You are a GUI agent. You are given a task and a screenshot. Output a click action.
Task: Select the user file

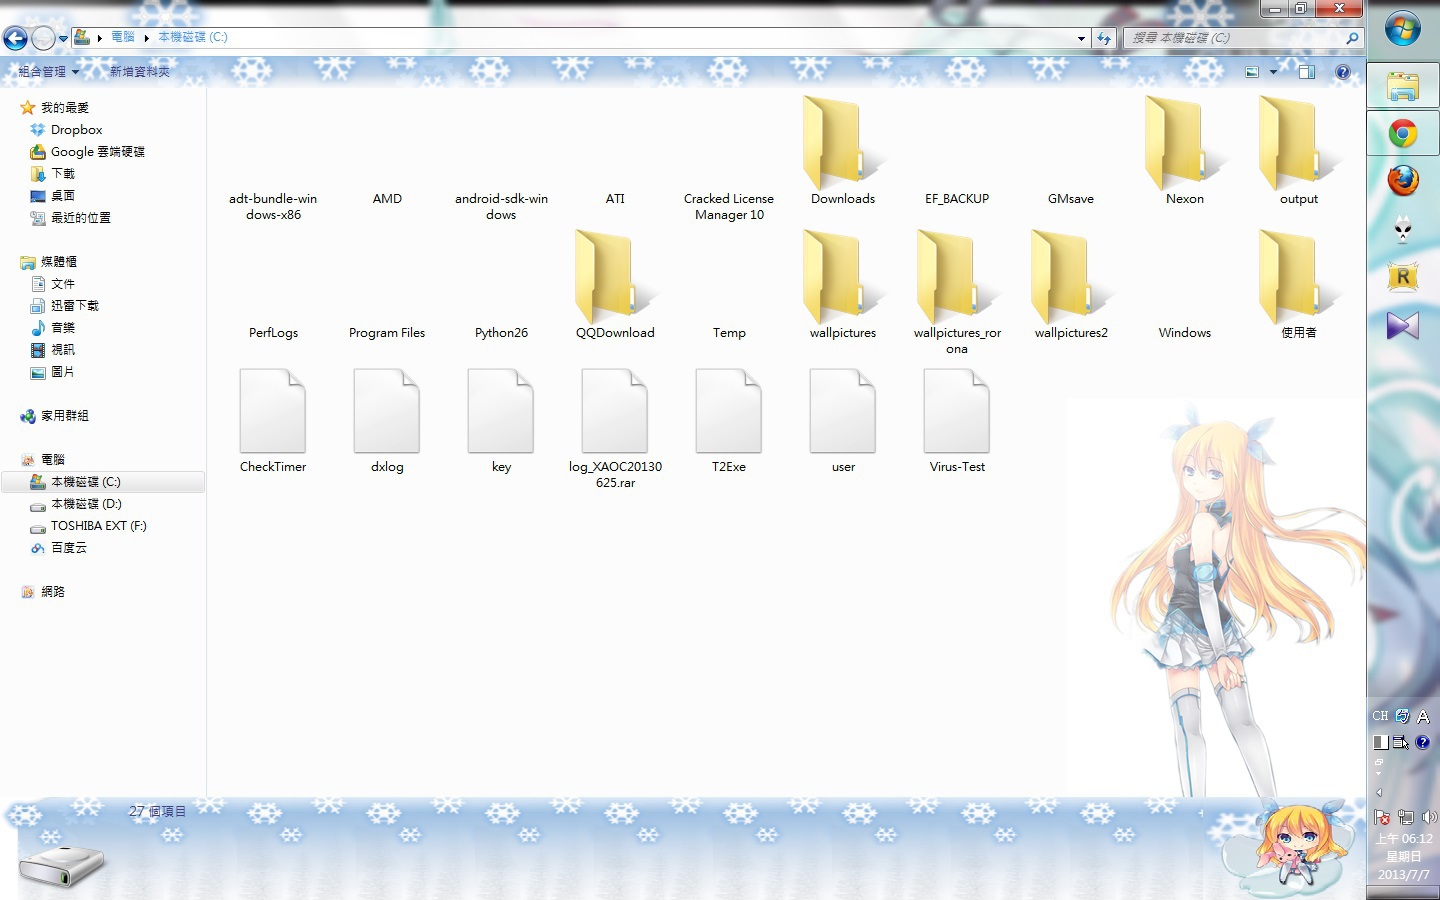tap(843, 420)
